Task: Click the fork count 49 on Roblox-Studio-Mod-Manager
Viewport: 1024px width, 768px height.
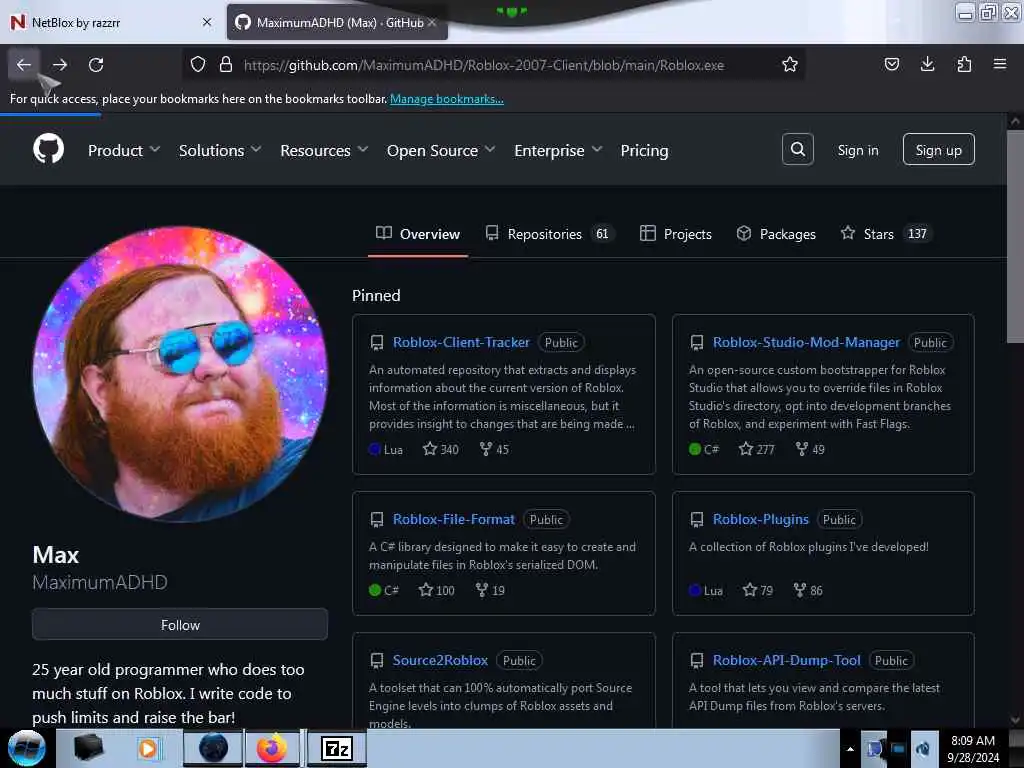Action: pos(810,449)
